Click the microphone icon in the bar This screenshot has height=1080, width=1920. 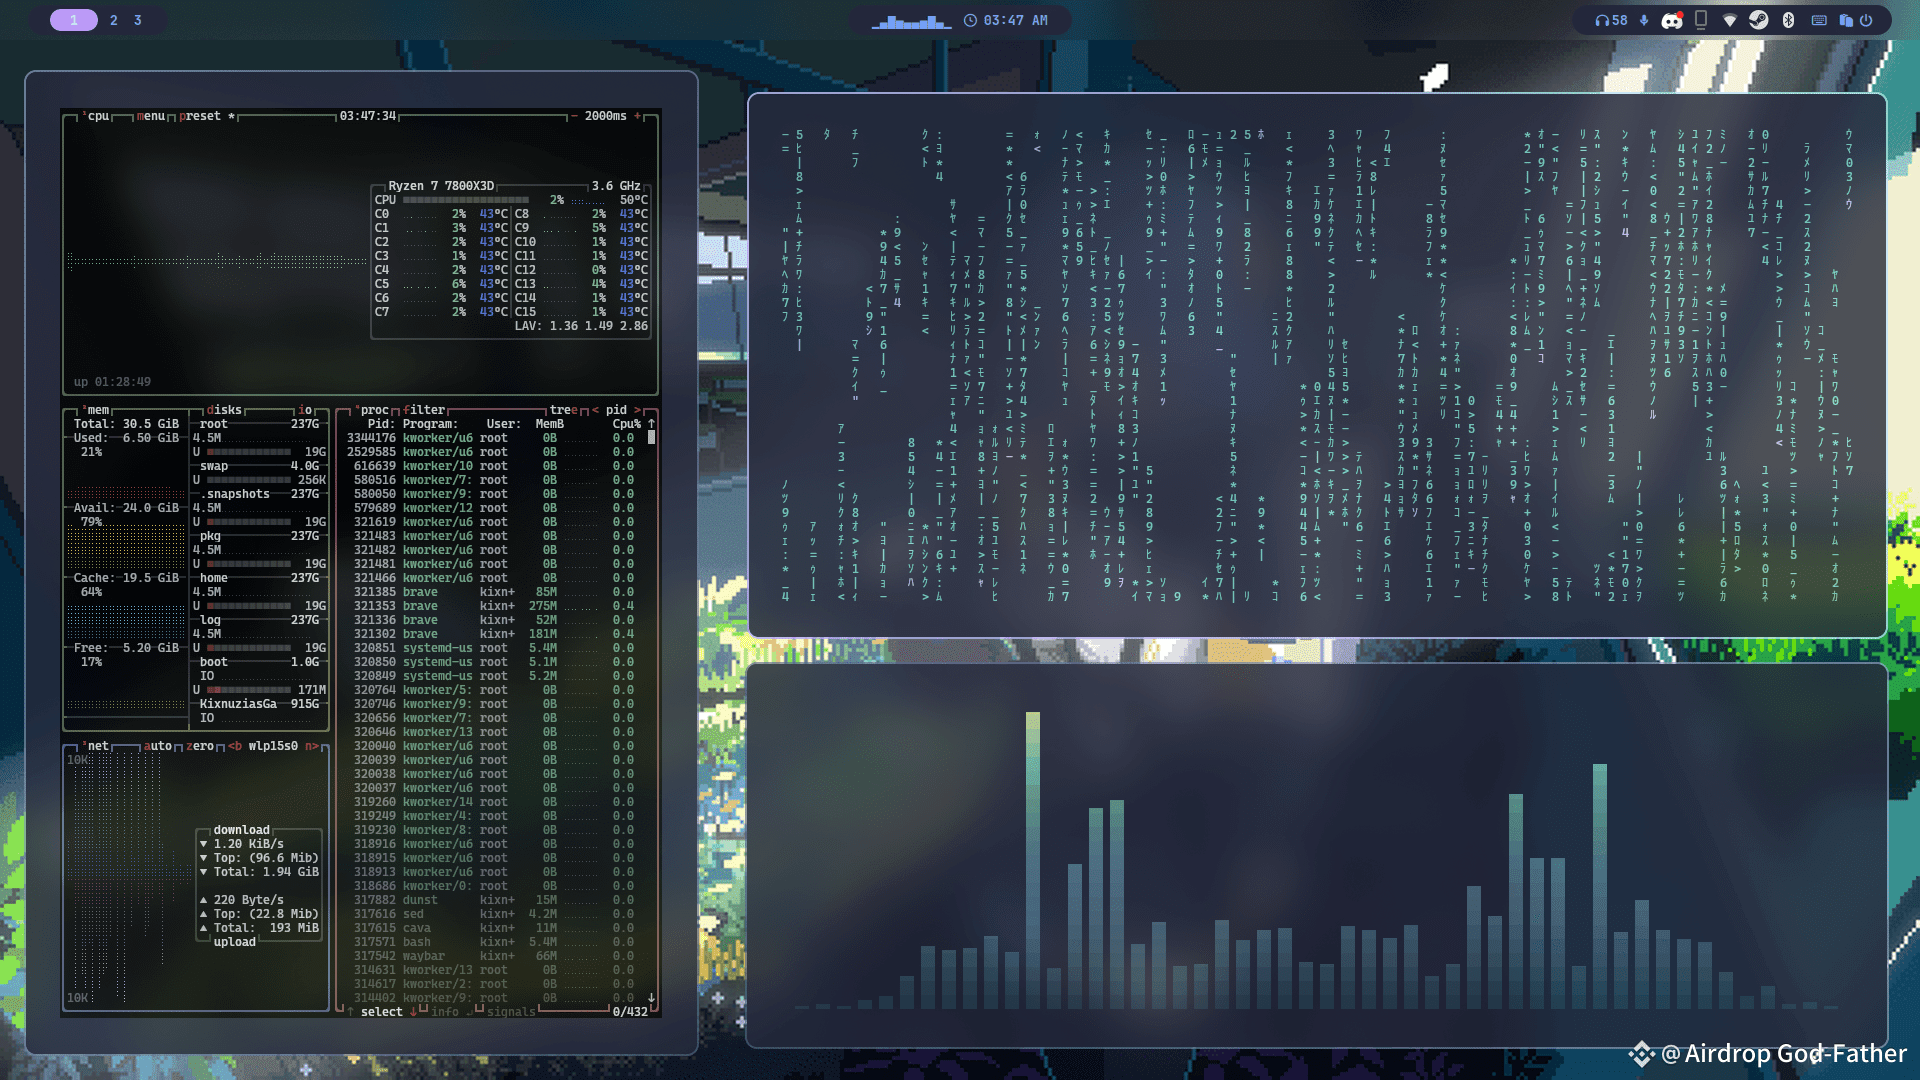click(1644, 20)
